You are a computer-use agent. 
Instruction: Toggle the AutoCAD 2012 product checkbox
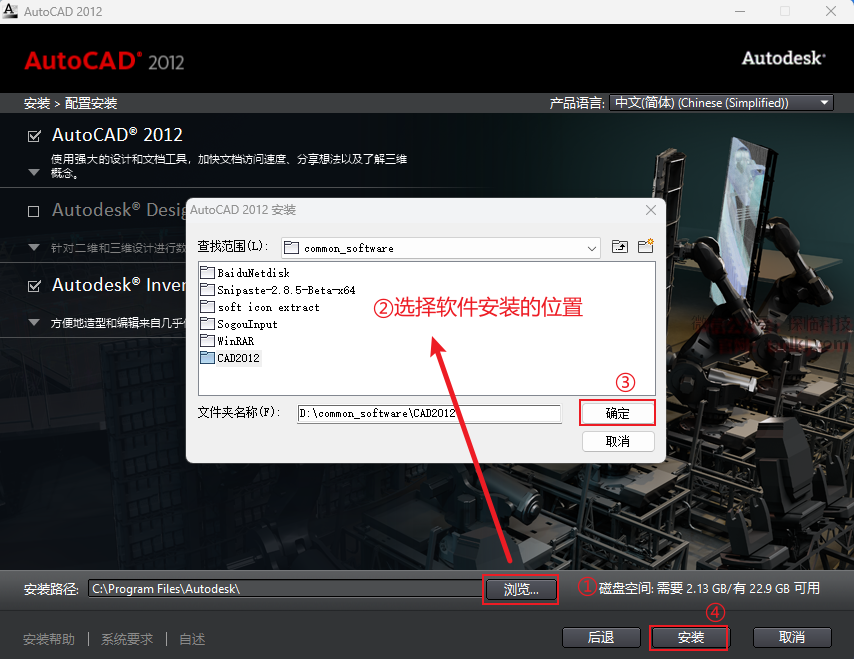(x=34, y=136)
